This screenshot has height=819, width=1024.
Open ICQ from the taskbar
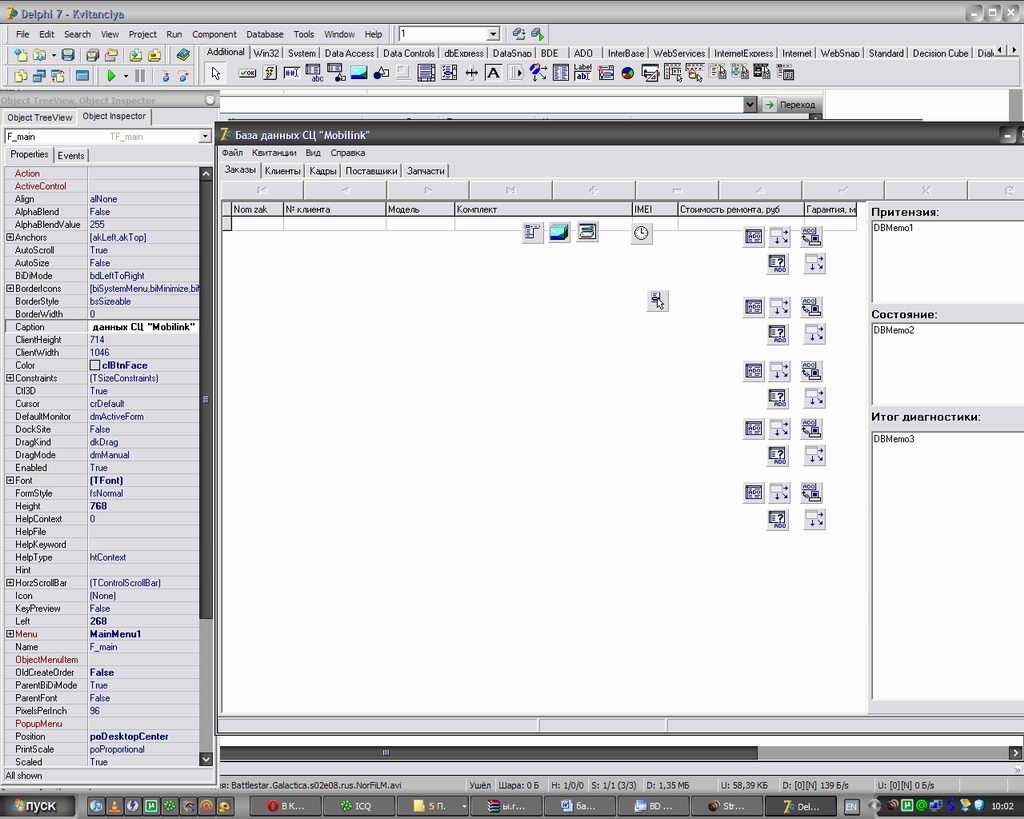point(359,806)
